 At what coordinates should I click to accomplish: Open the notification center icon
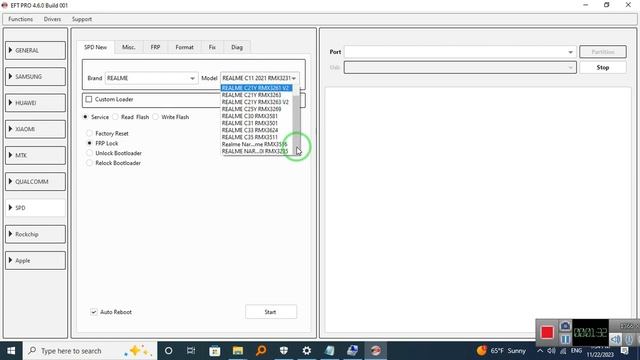624,351
